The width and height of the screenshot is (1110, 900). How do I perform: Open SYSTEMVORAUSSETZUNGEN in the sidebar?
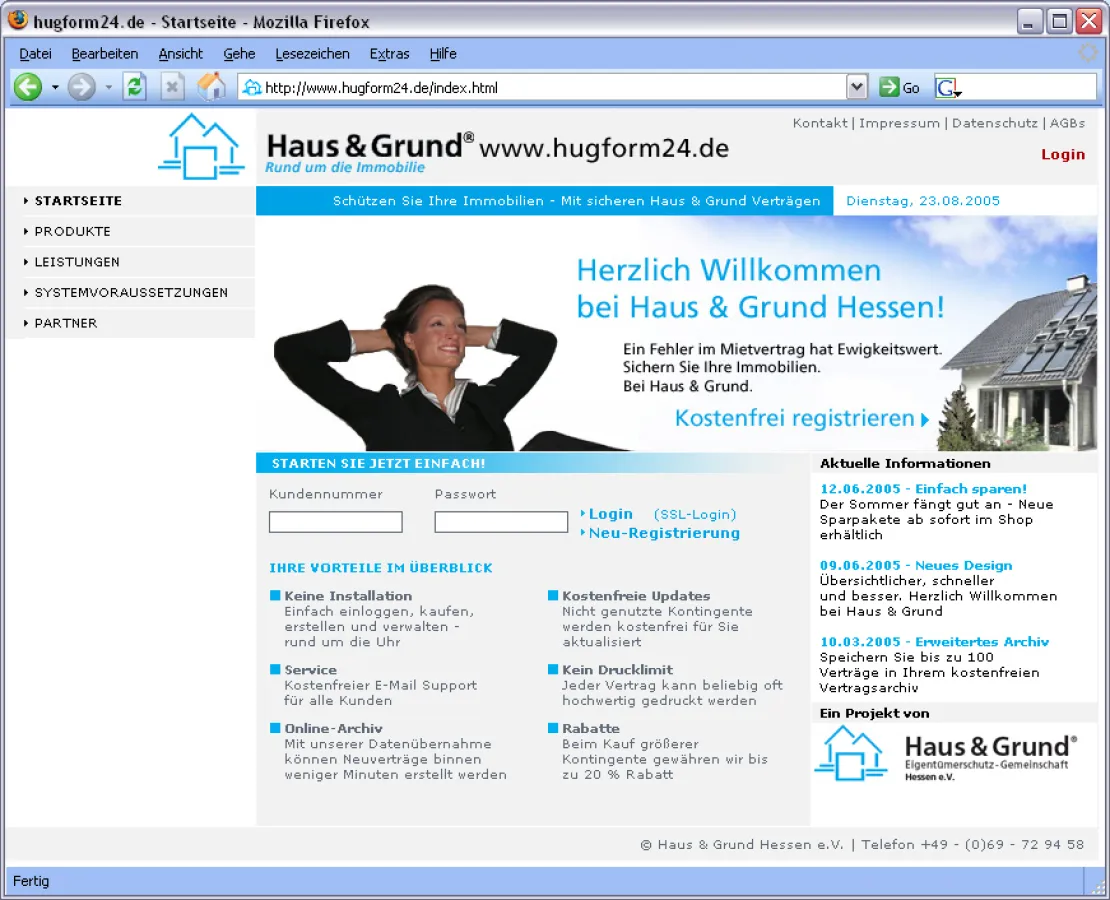tap(131, 293)
